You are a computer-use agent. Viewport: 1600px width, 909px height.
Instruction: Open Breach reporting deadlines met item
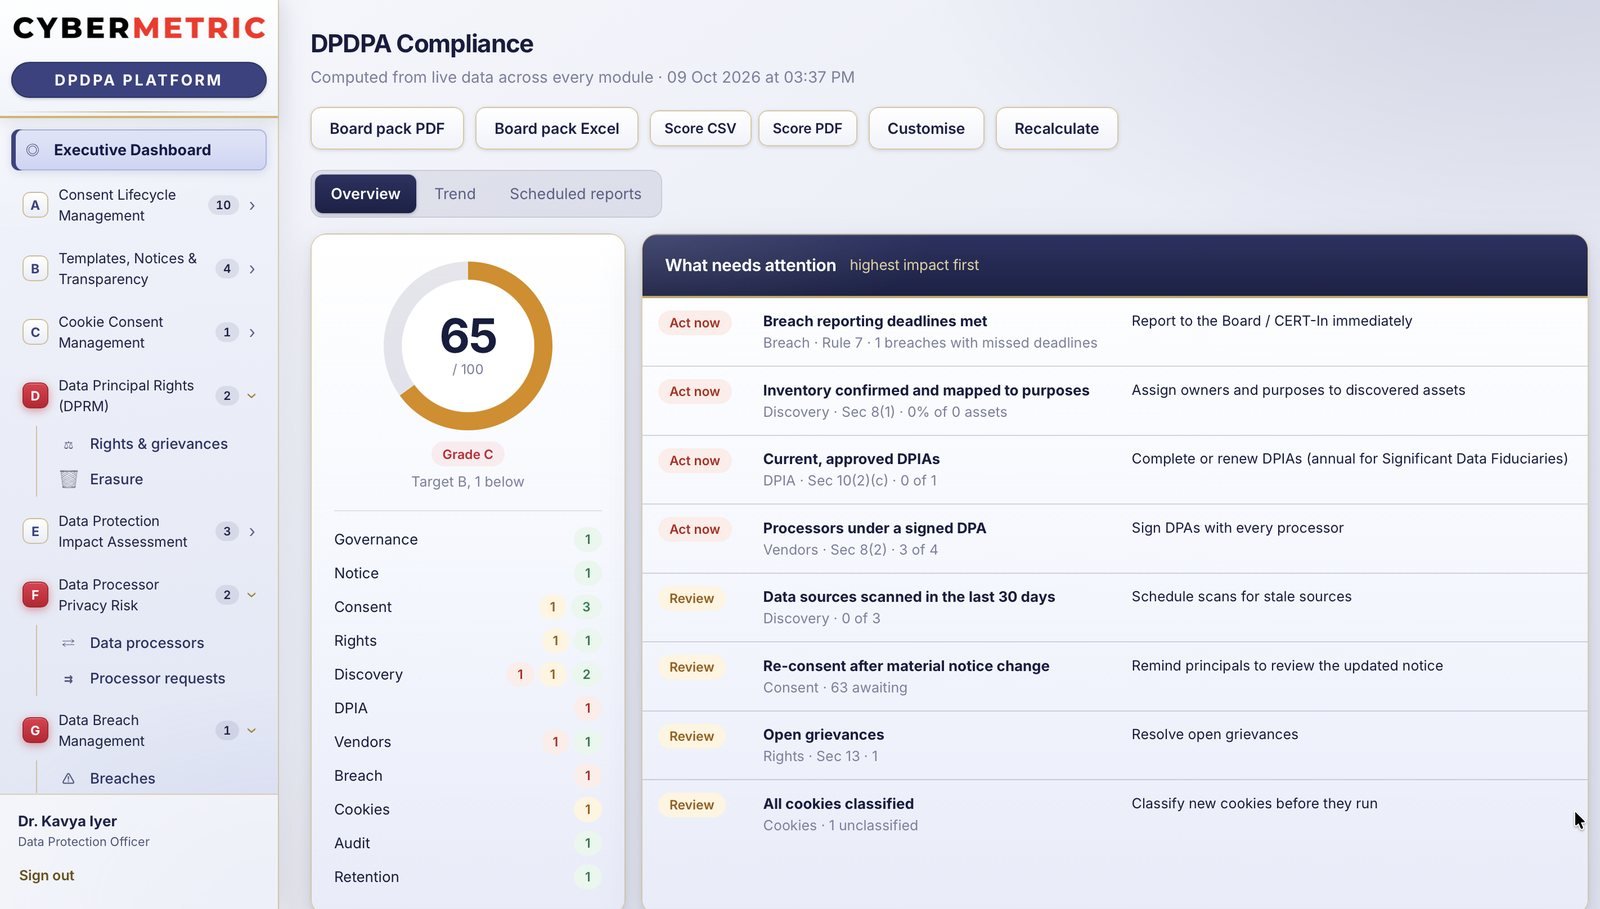[1115, 332]
